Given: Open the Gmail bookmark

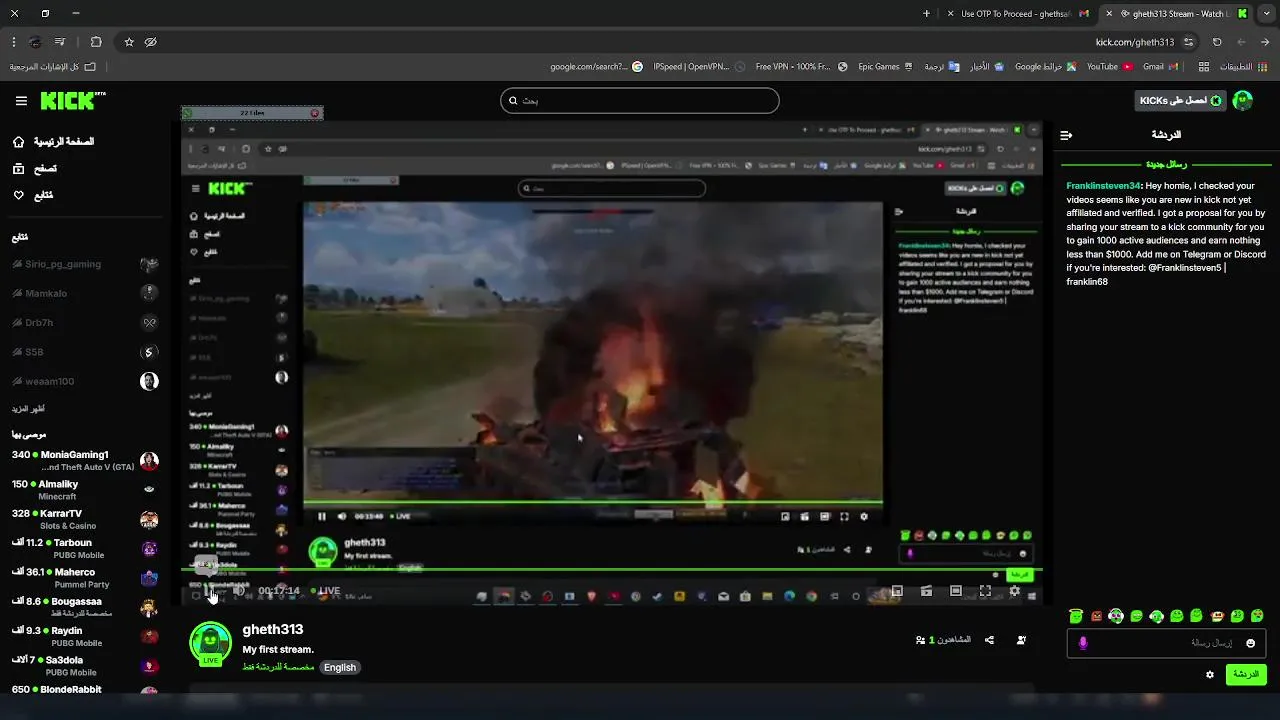Looking at the screenshot, I should [1160, 67].
